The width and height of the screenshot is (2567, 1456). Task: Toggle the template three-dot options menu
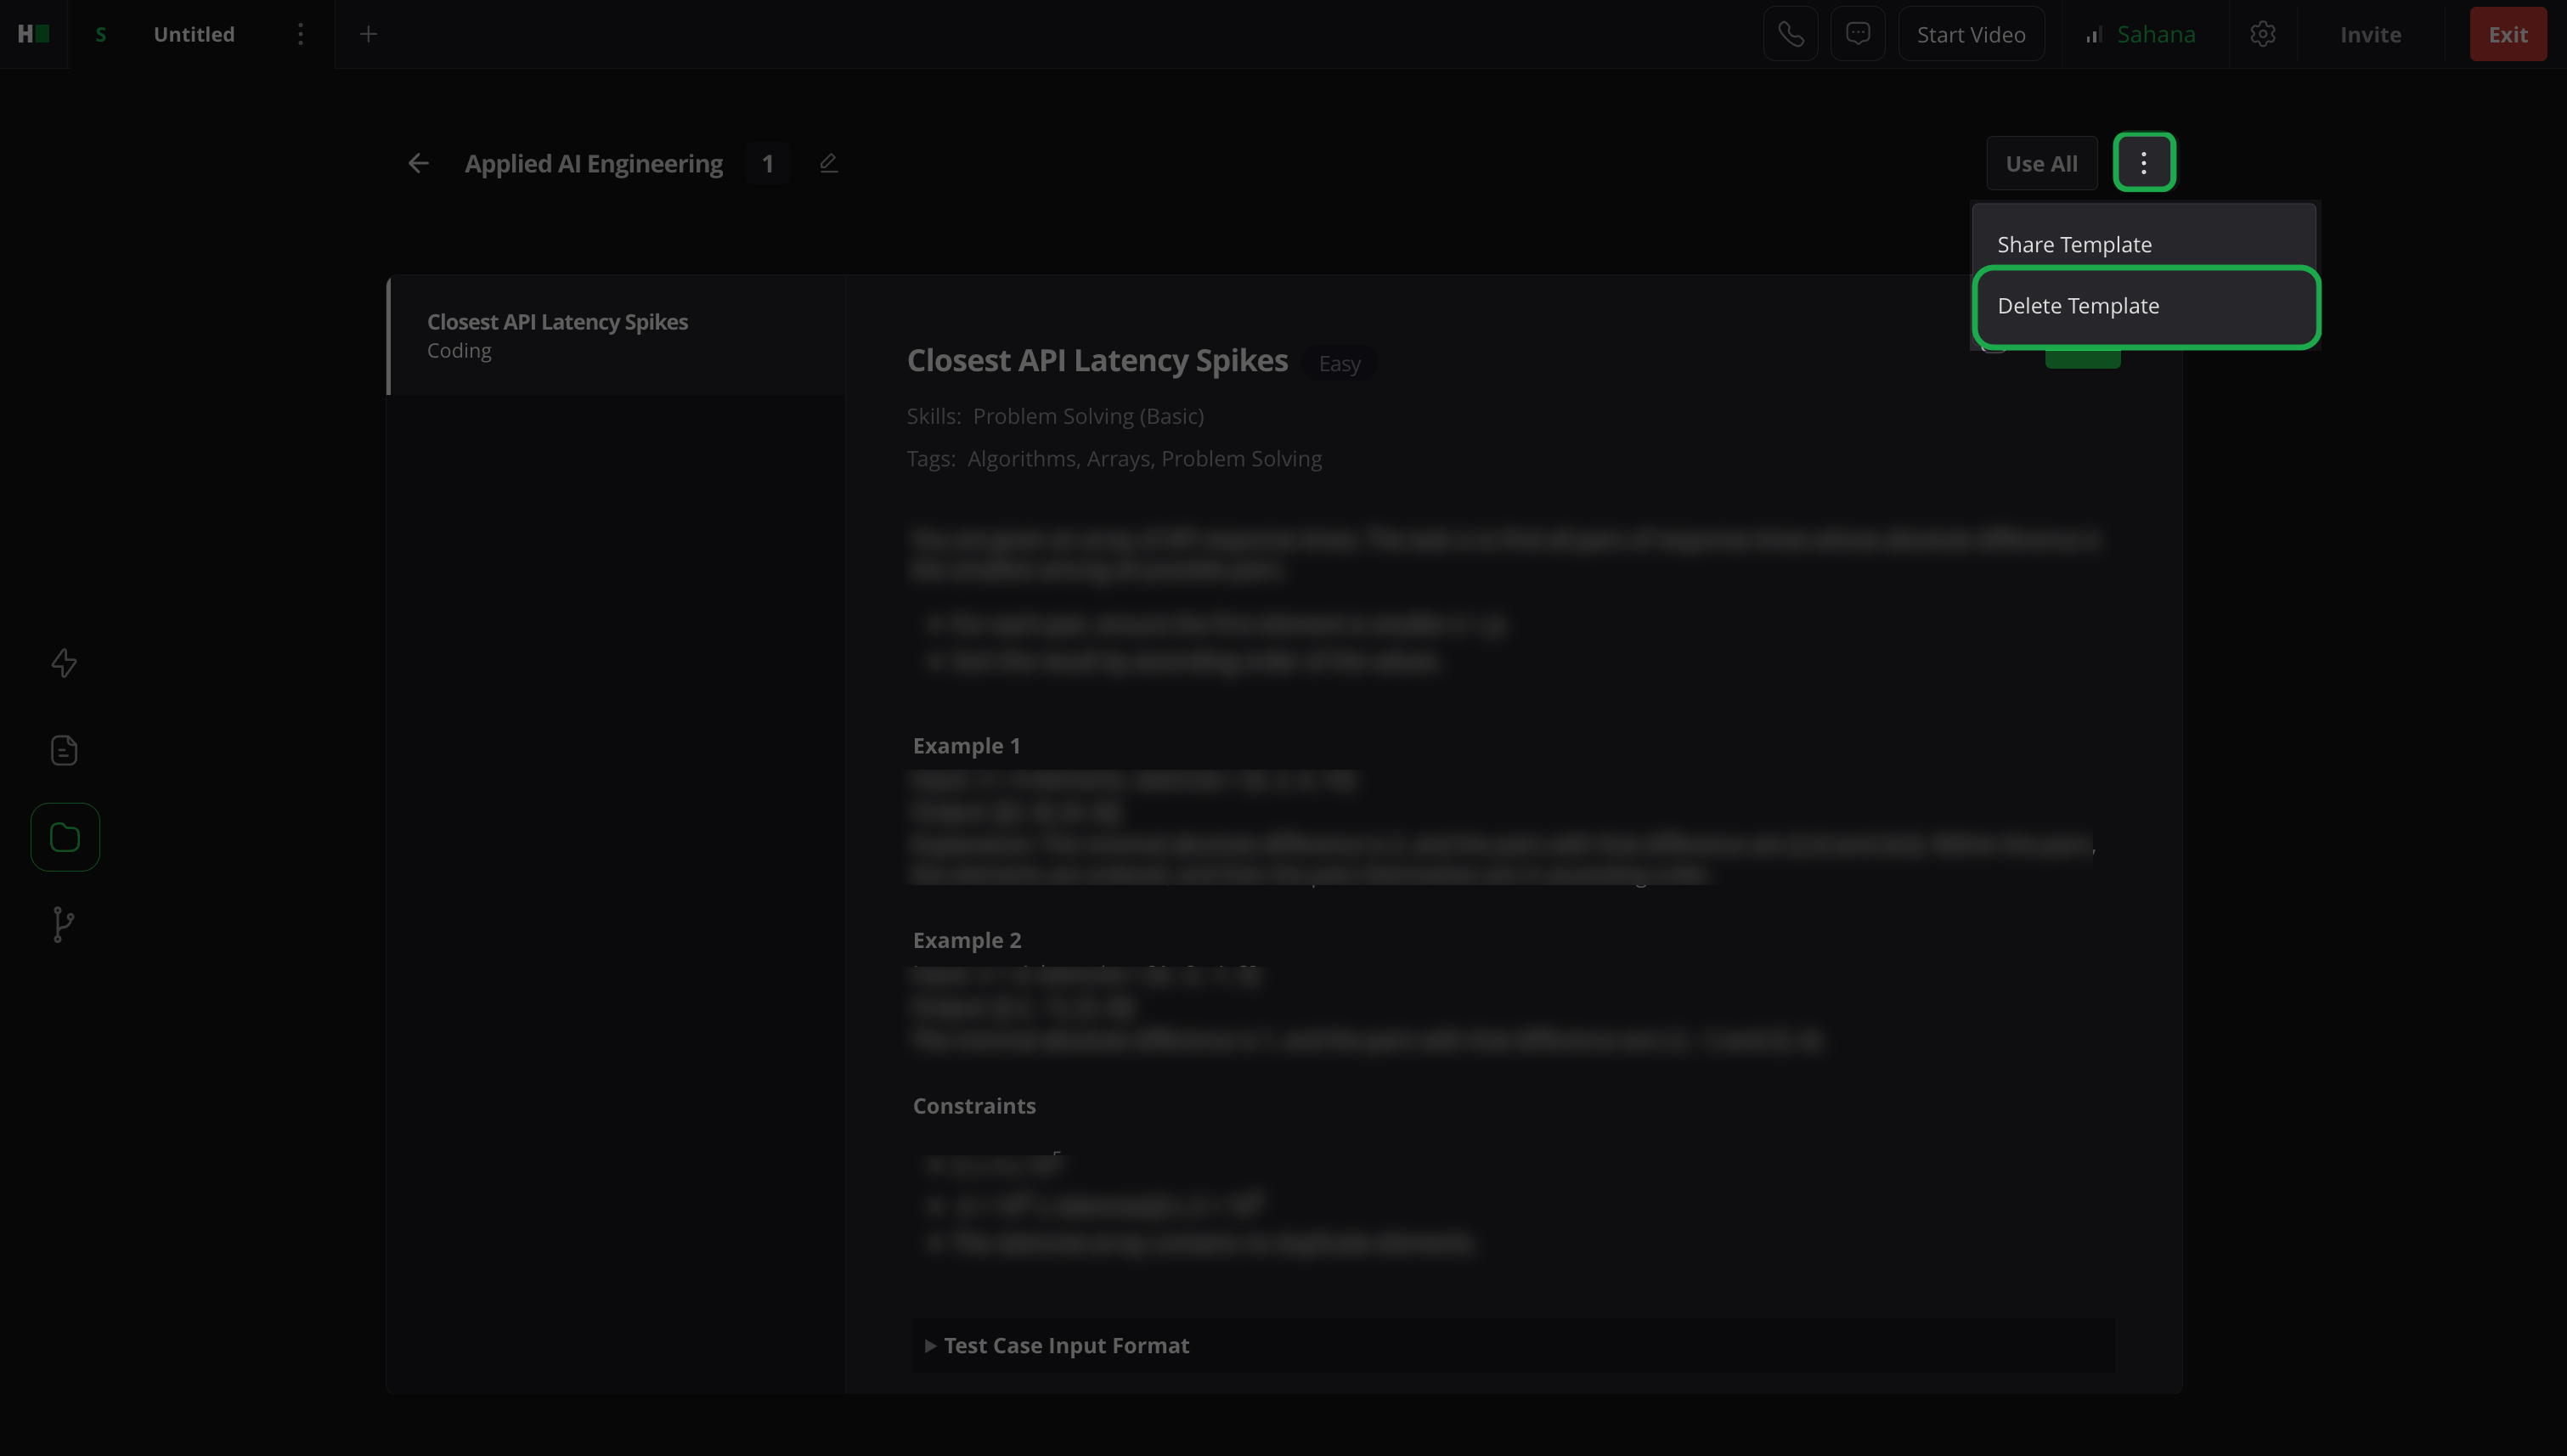point(2143,162)
